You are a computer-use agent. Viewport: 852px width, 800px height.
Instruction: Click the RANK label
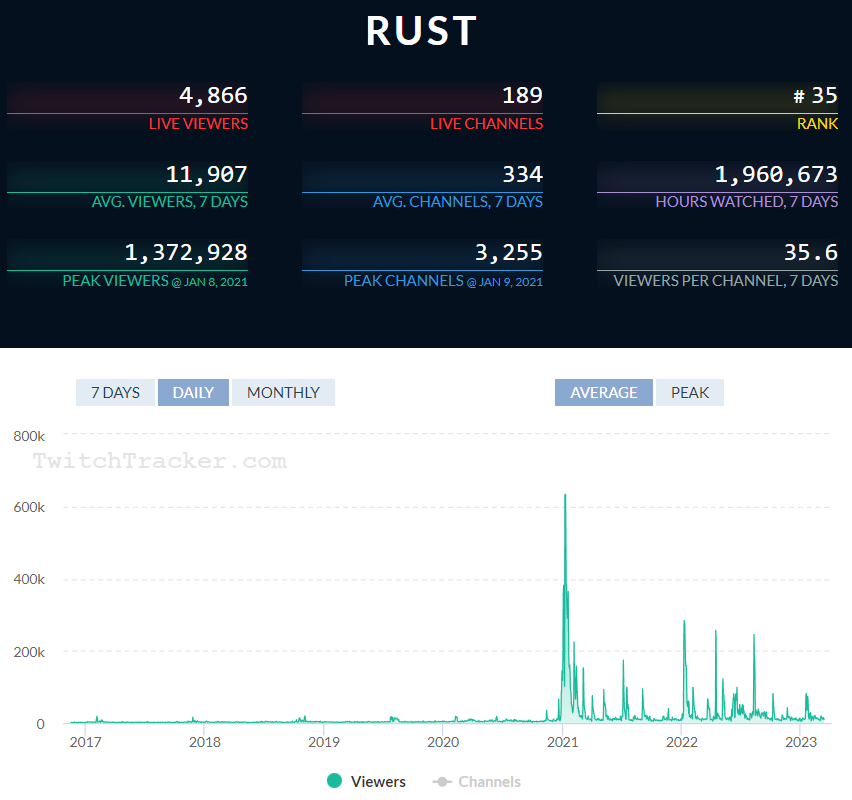[x=817, y=124]
